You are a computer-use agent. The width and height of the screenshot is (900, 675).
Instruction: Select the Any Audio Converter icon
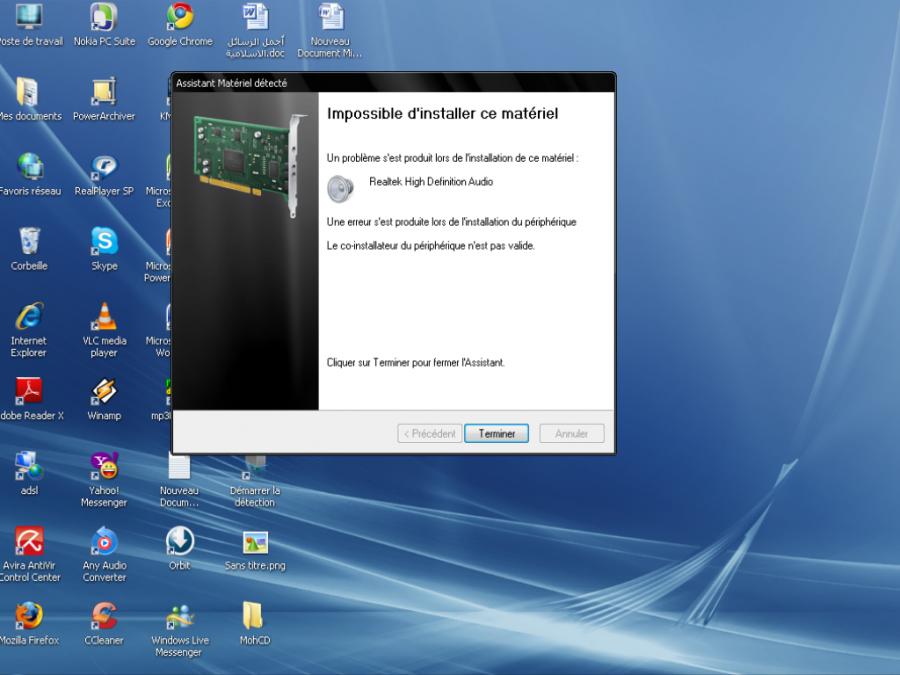click(104, 542)
